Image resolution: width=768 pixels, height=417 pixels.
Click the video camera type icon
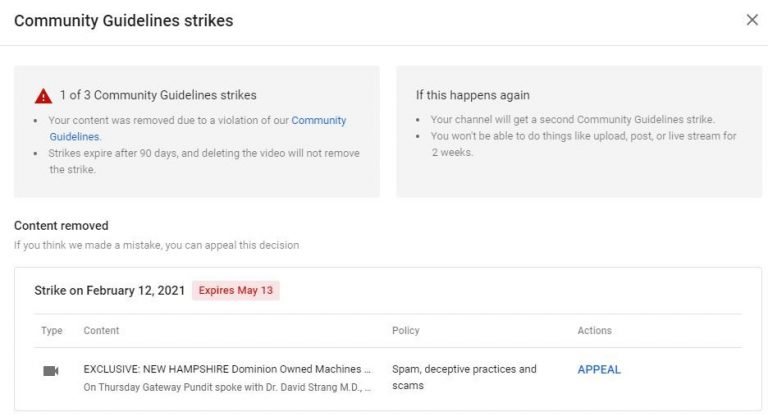pos(51,370)
